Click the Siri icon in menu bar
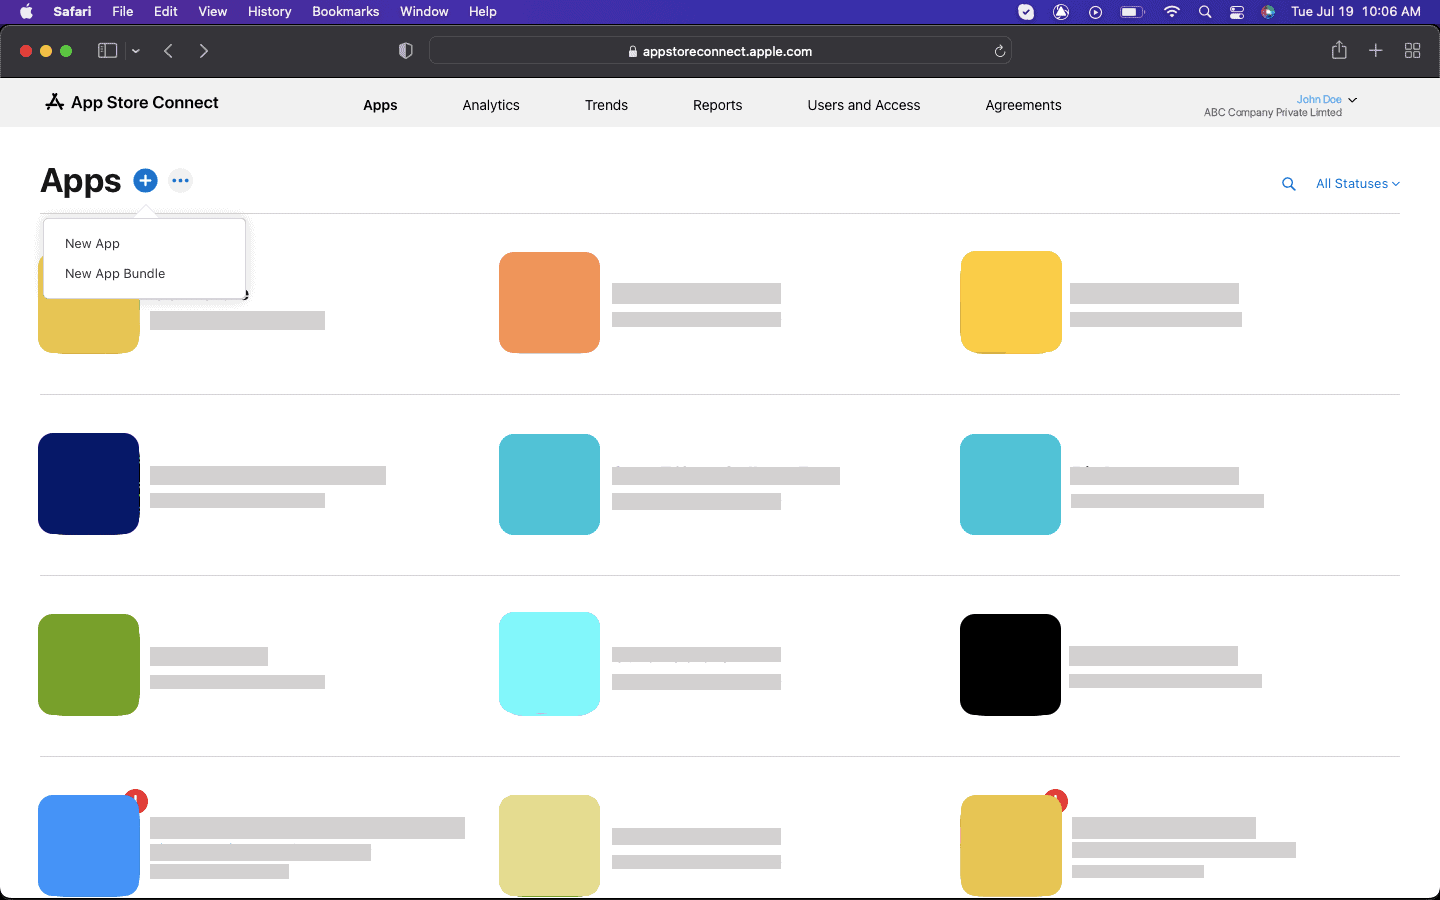1440x900 pixels. pos(1268,12)
